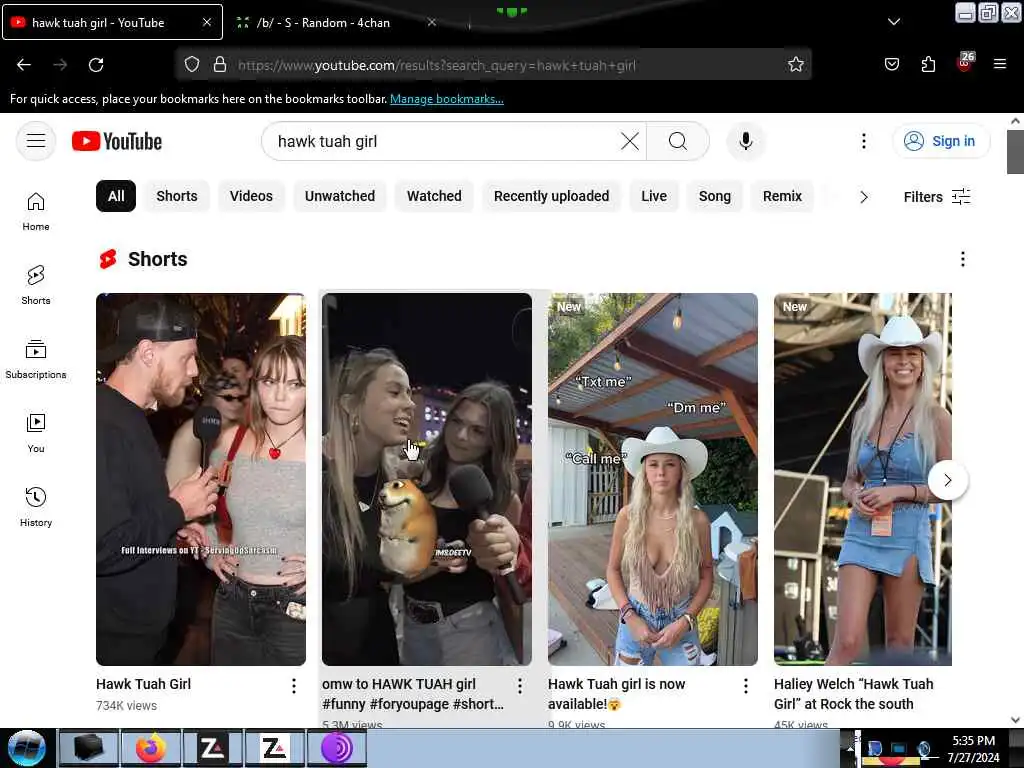Open the purple Tor Browser taskbar icon
1024x768 pixels.
[336, 748]
